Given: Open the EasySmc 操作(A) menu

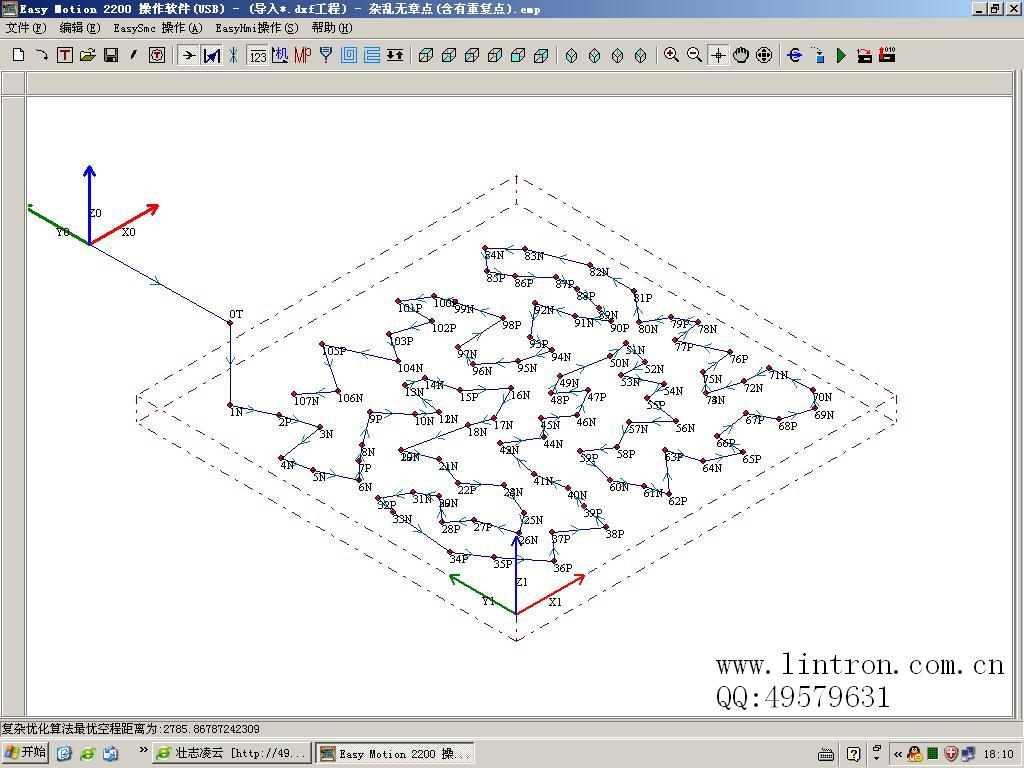Looking at the screenshot, I should coord(157,28).
